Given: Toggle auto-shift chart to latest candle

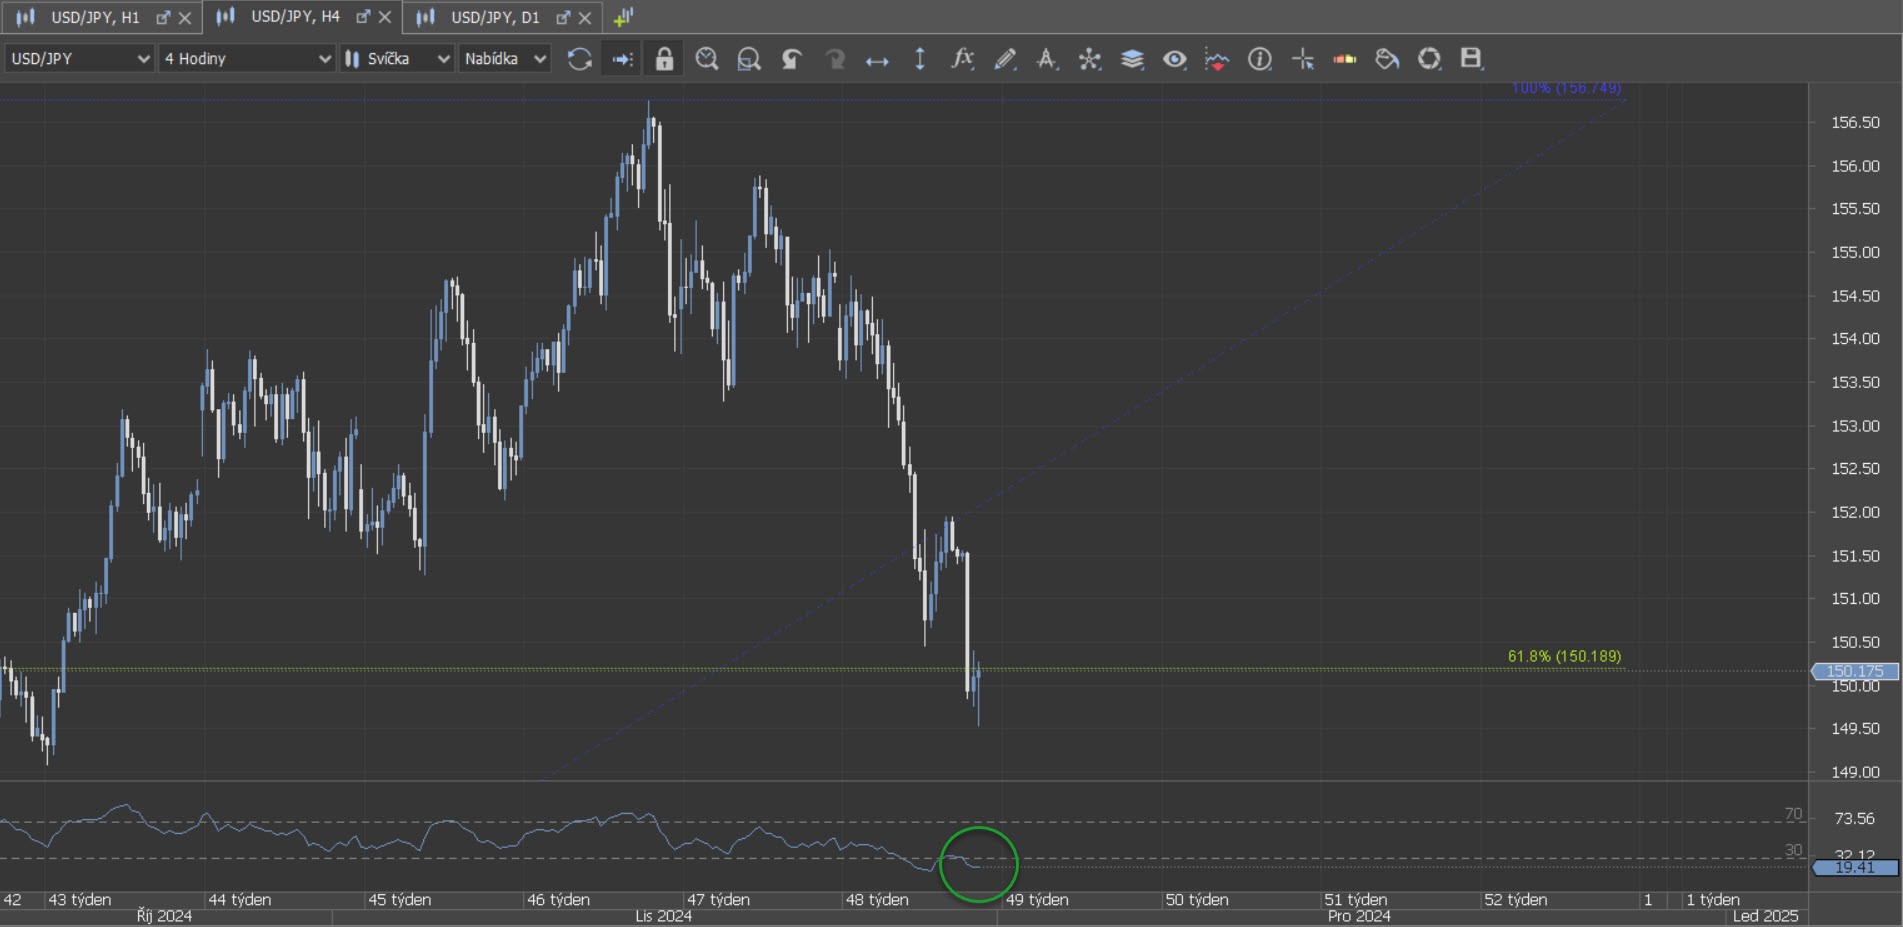Looking at the screenshot, I should [622, 59].
